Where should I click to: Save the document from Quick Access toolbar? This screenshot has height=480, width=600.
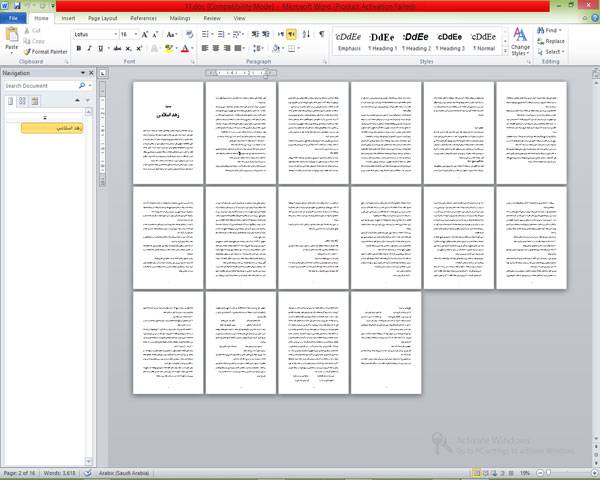click(17, 6)
